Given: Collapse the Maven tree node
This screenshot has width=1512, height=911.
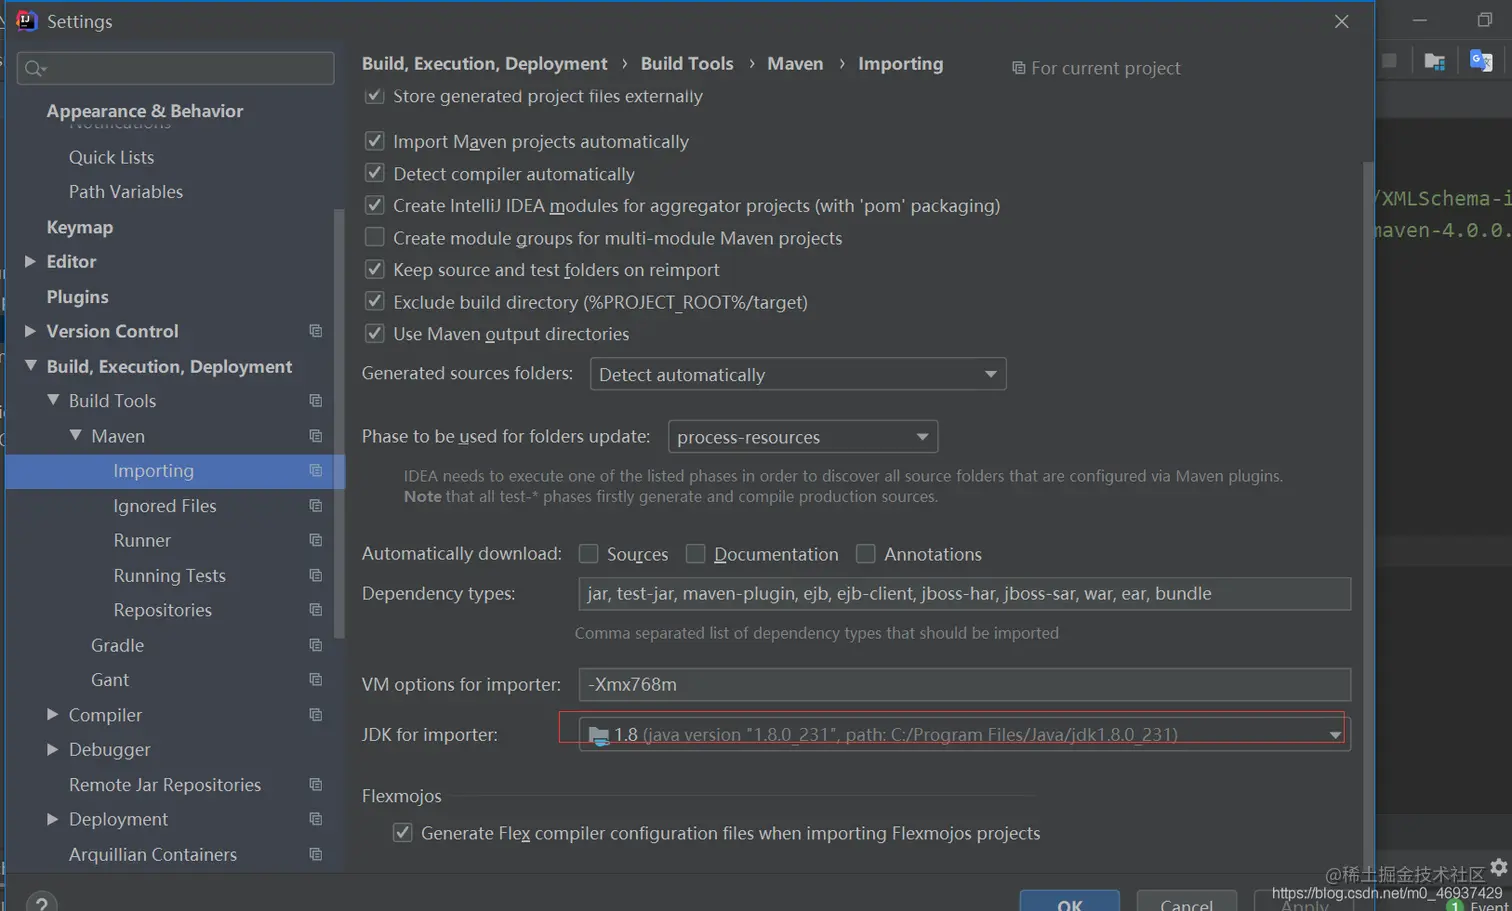Looking at the screenshot, I should 76,435.
